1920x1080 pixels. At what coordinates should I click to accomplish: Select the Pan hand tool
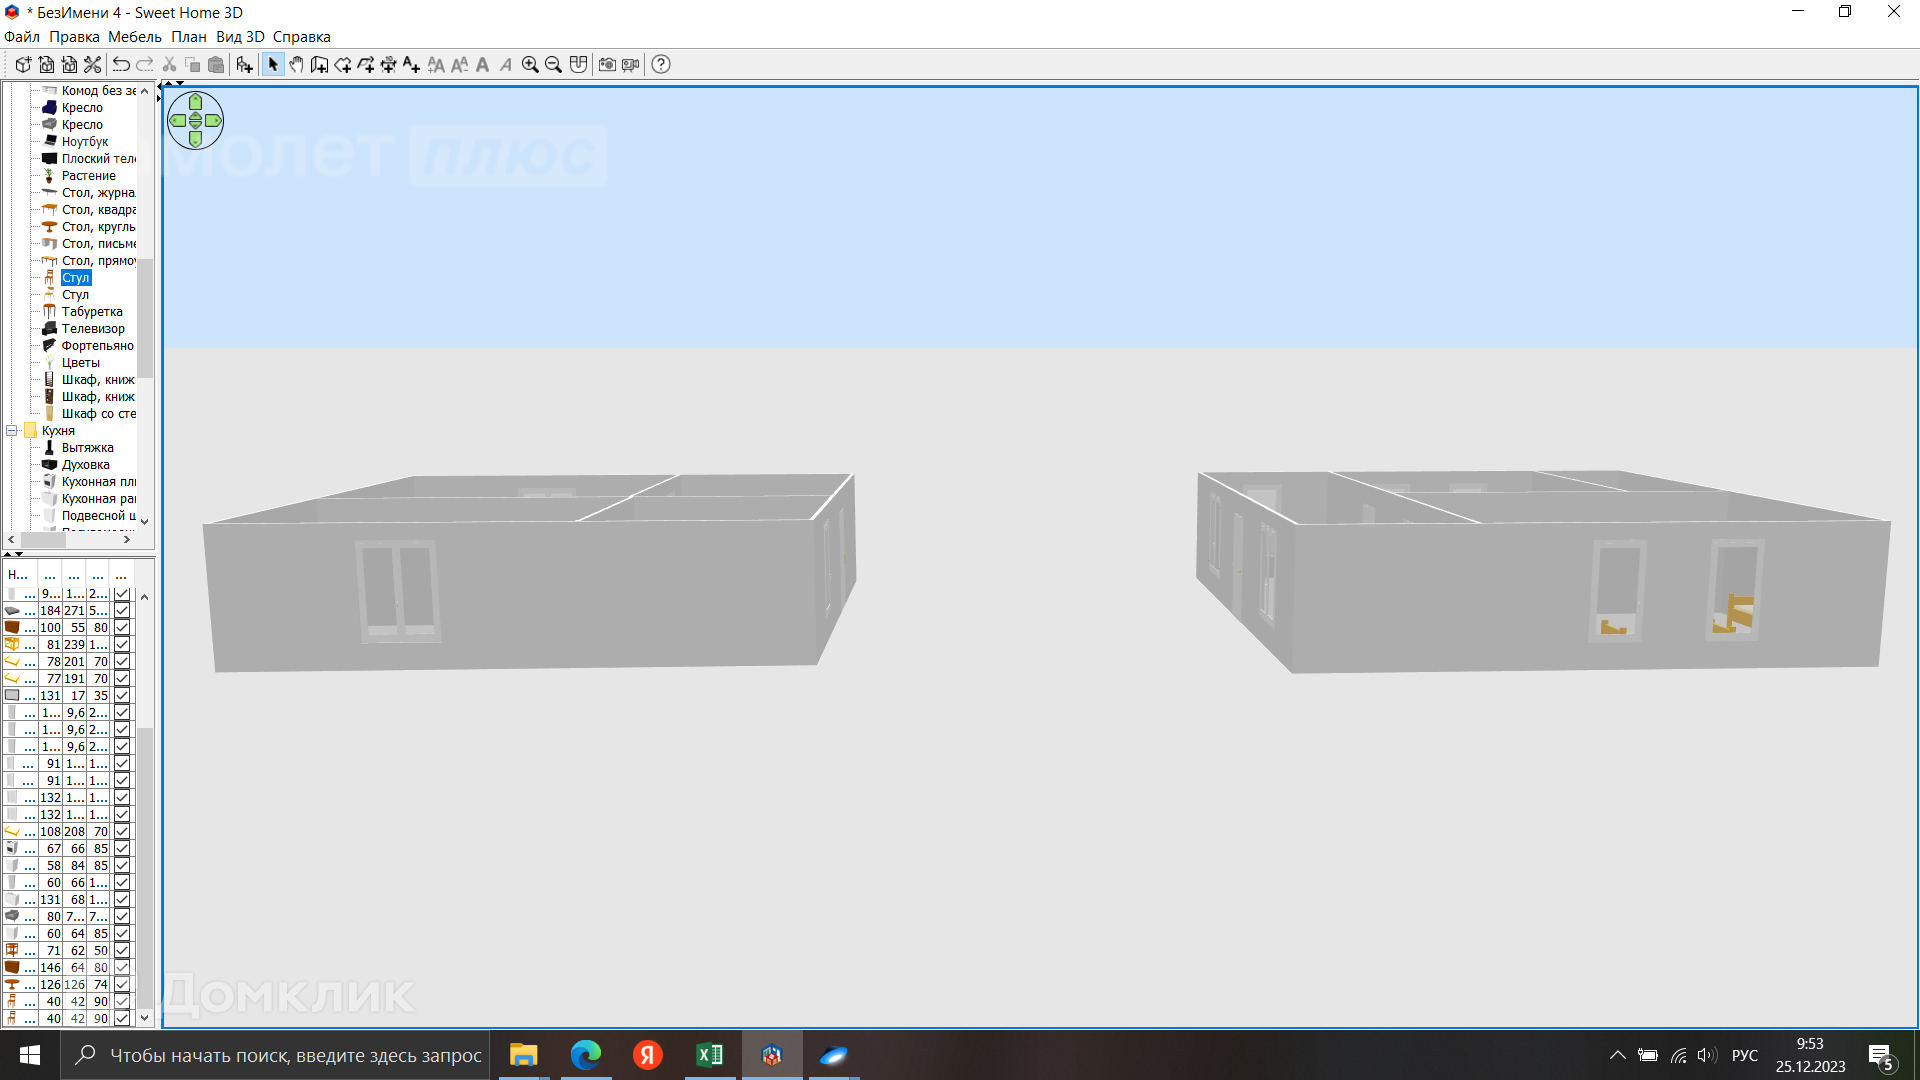coord(296,65)
